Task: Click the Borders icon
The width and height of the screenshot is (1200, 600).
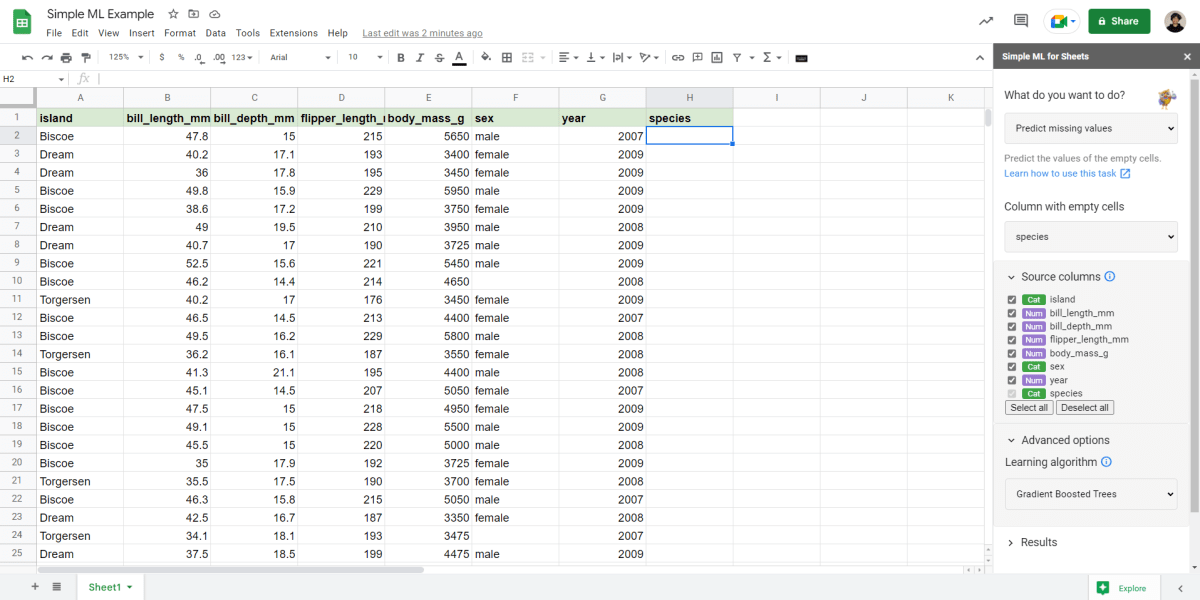Action: pyautogui.click(x=506, y=57)
